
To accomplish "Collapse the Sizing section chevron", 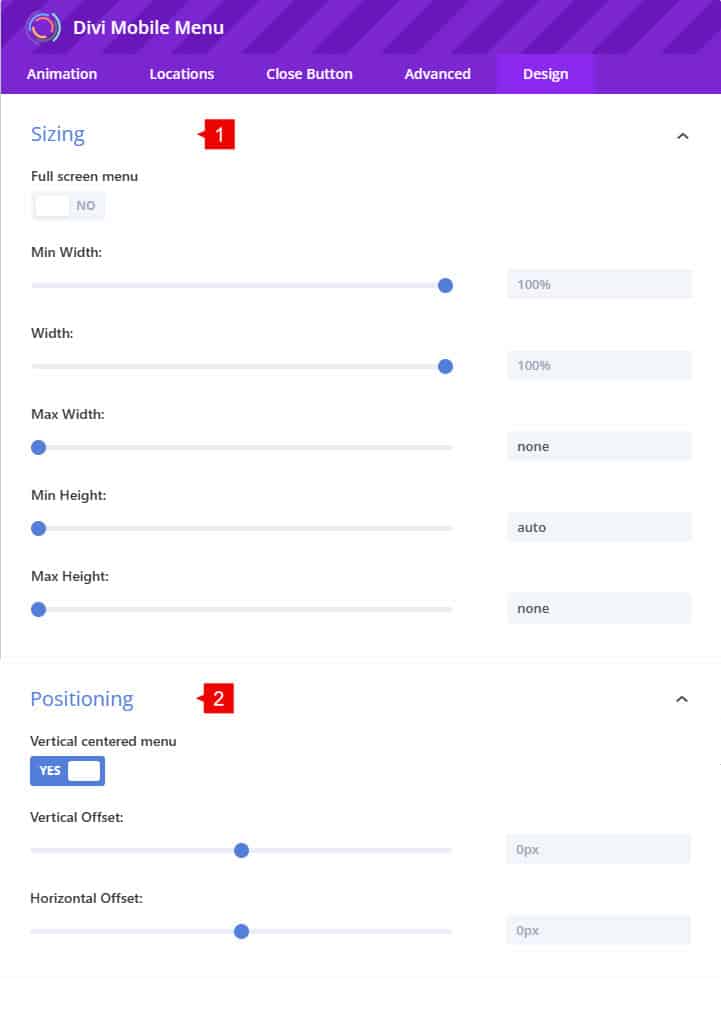I will 683,136.
